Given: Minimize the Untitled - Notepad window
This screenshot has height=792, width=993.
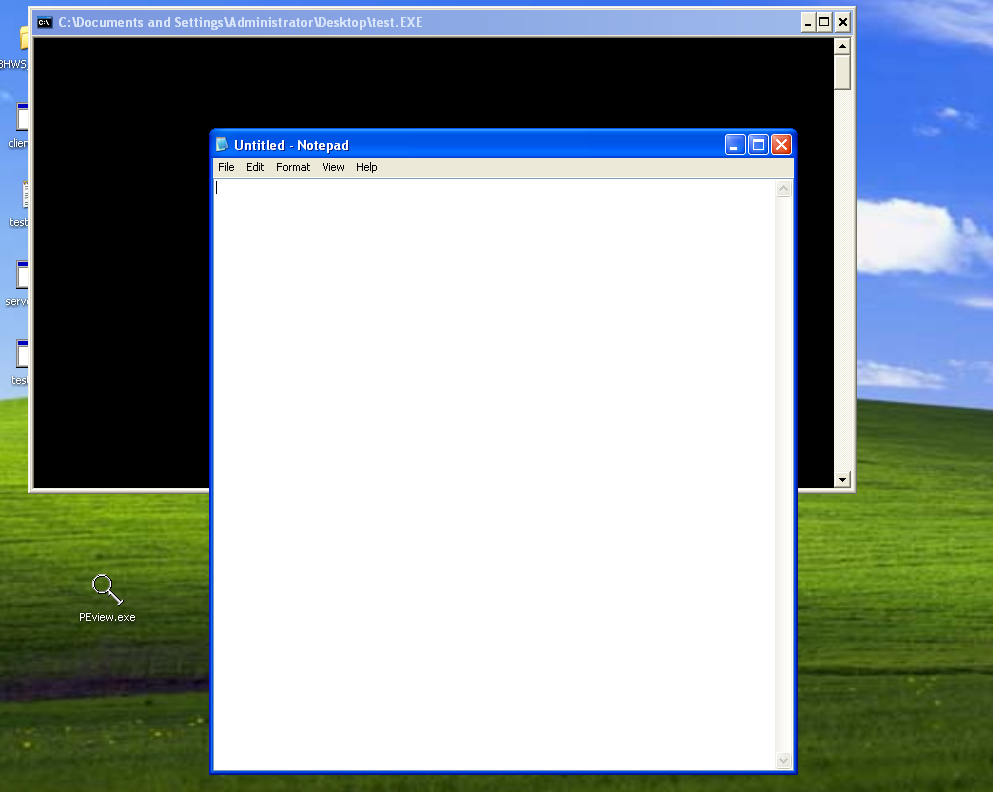Looking at the screenshot, I should click(735, 145).
